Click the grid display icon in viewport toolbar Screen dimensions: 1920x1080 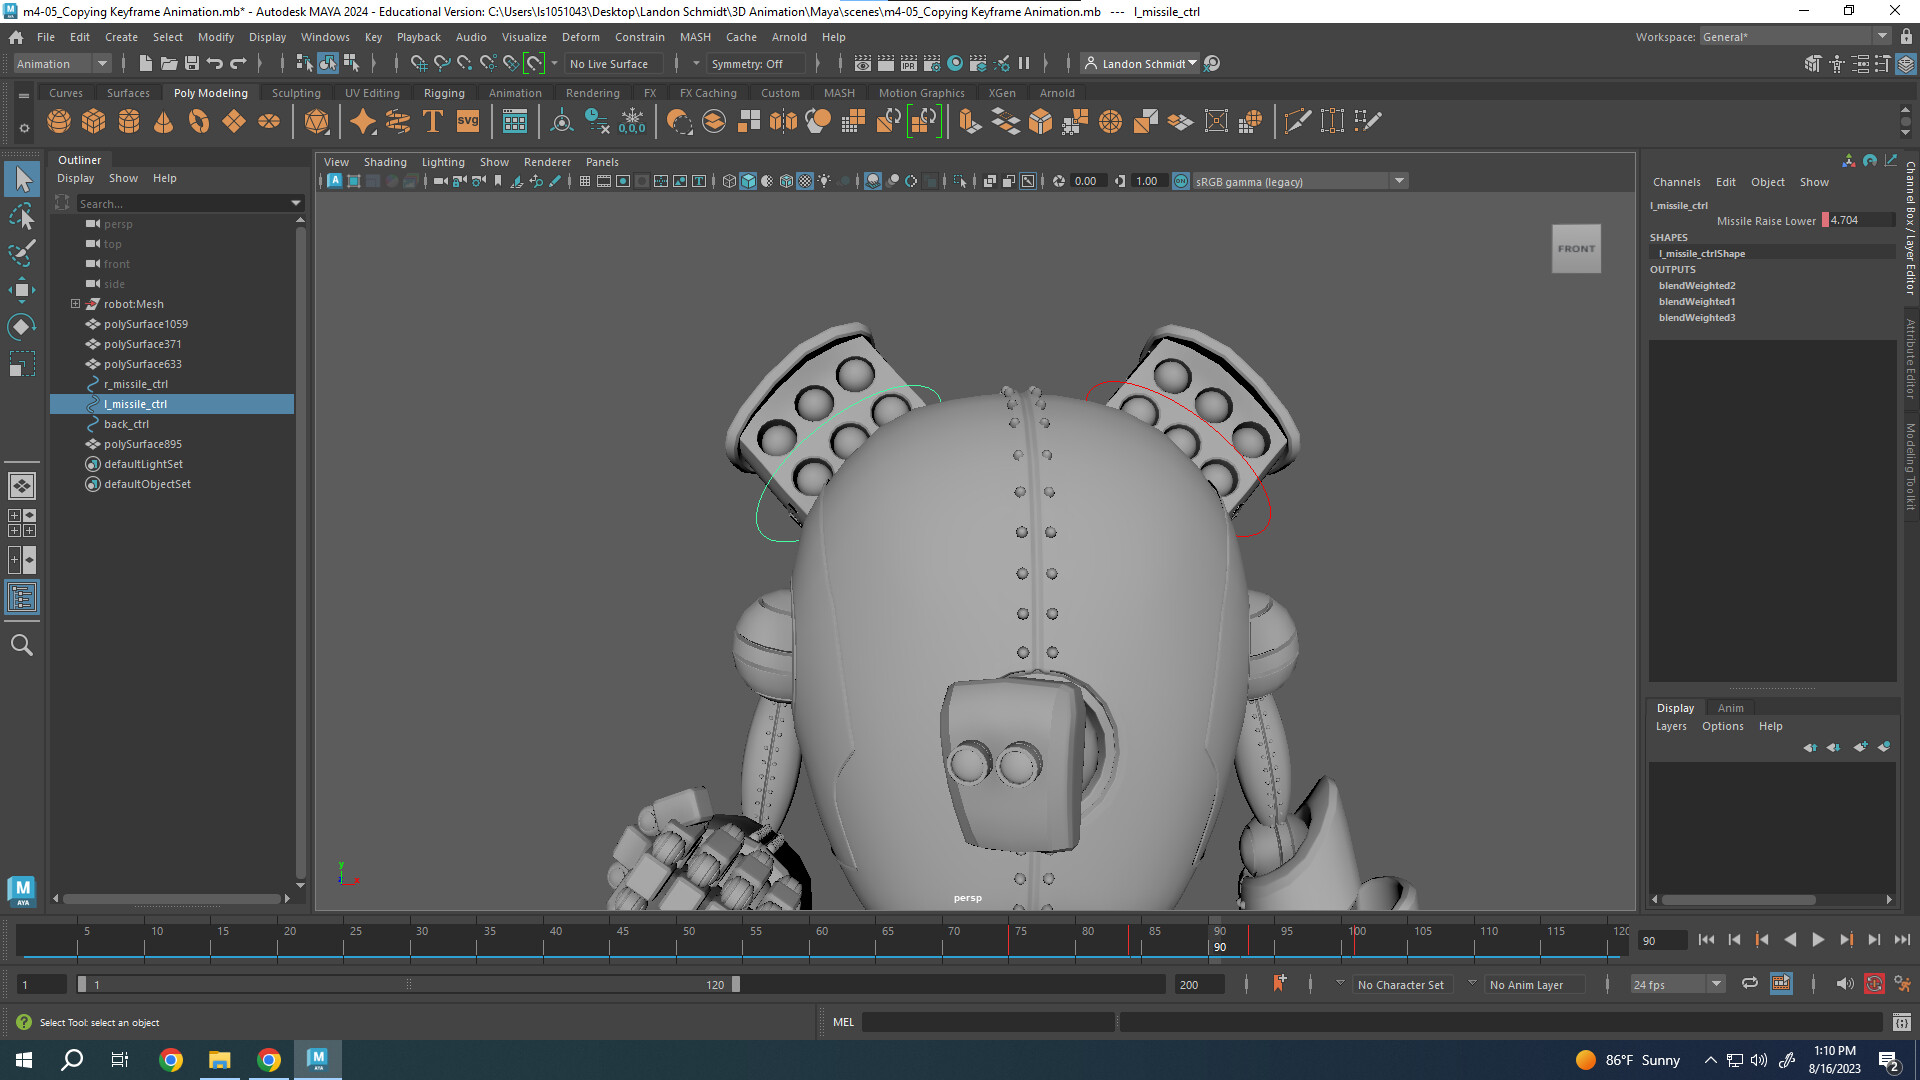tap(585, 181)
